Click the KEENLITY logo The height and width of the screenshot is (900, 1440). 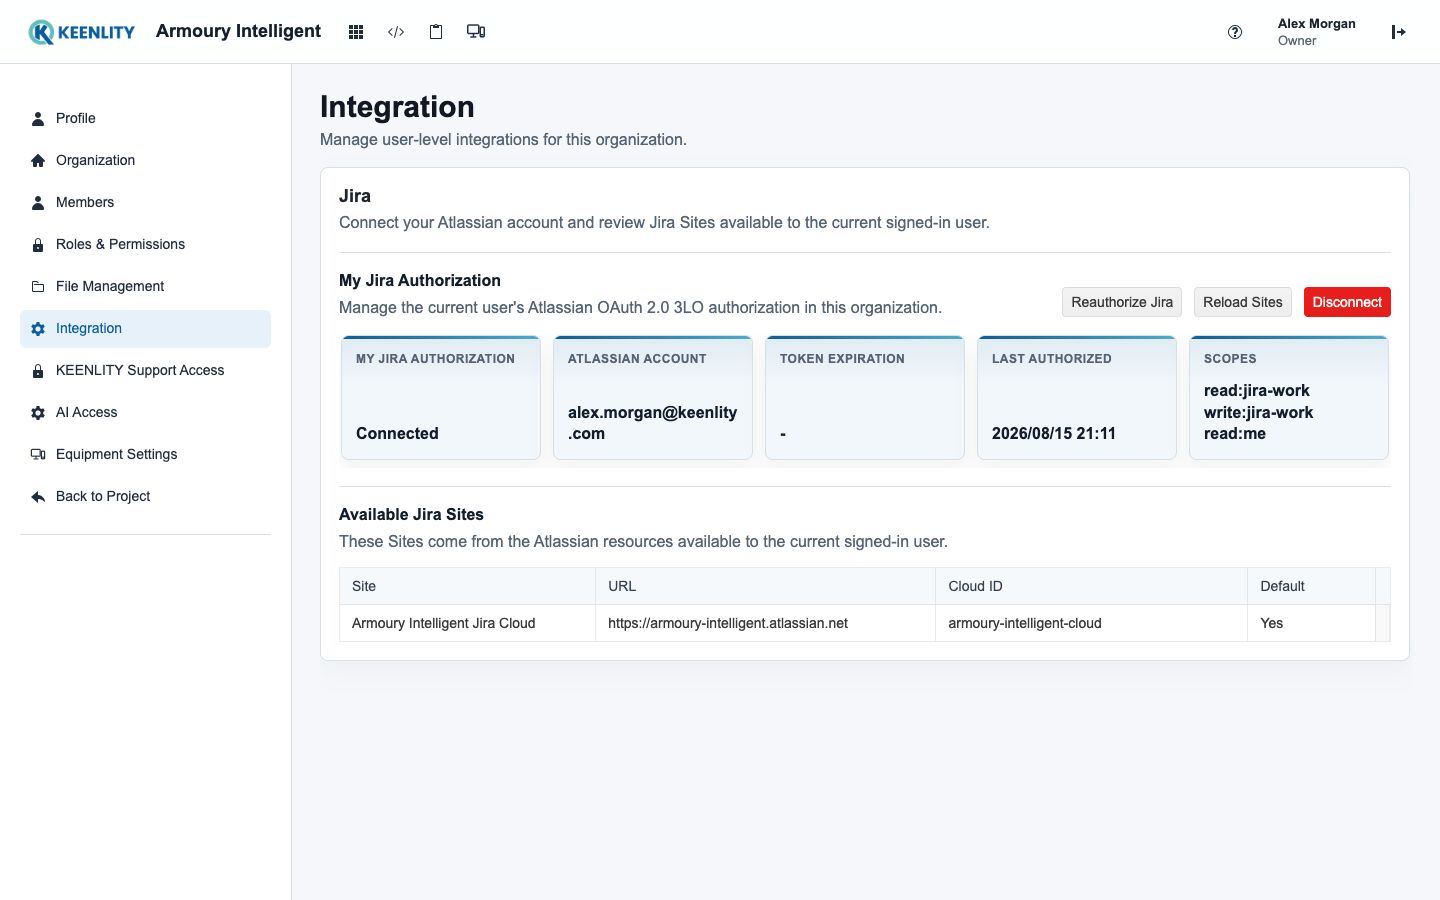[81, 32]
